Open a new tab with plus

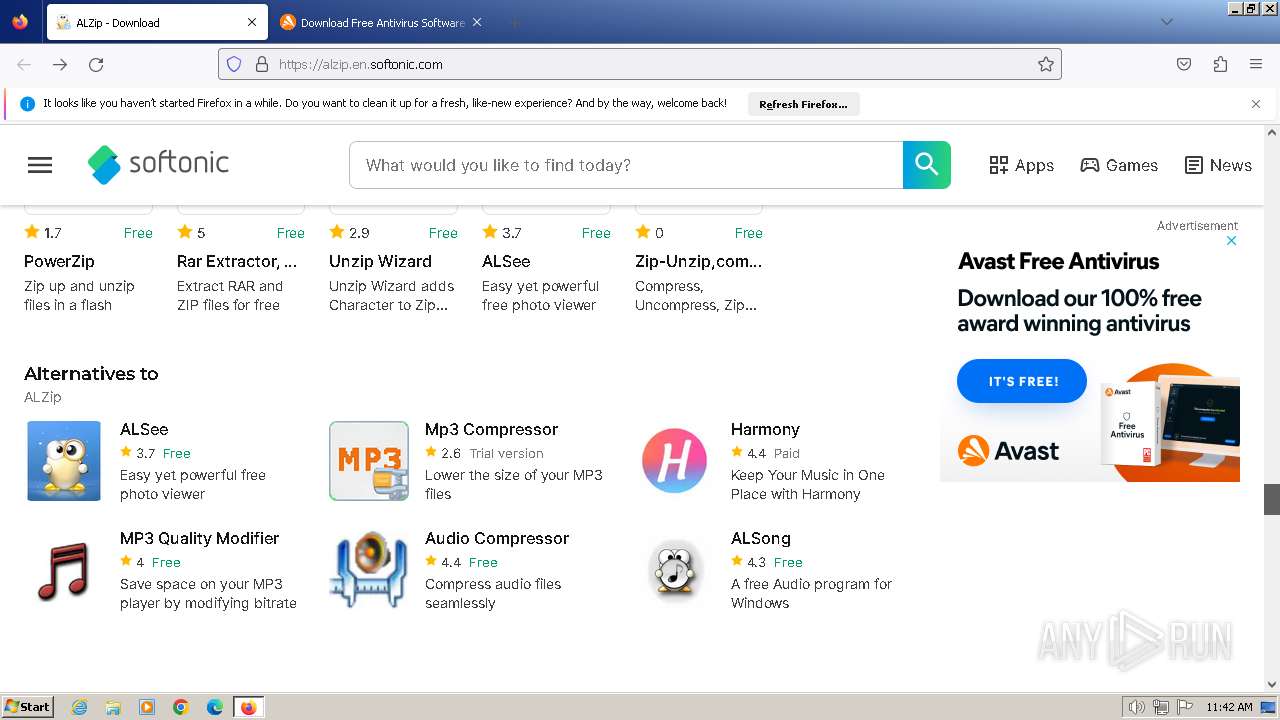click(x=514, y=22)
